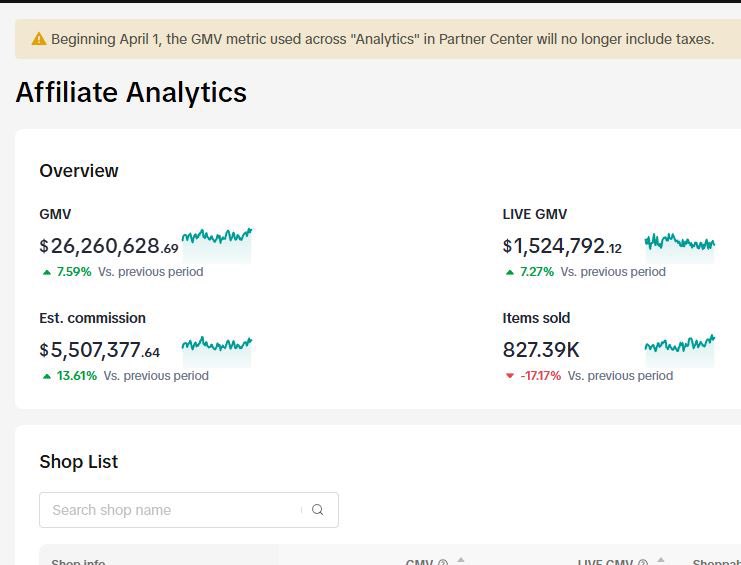Click the Items sold metric label
This screenshot has width=741, height=565.
[x=536, y=318]
